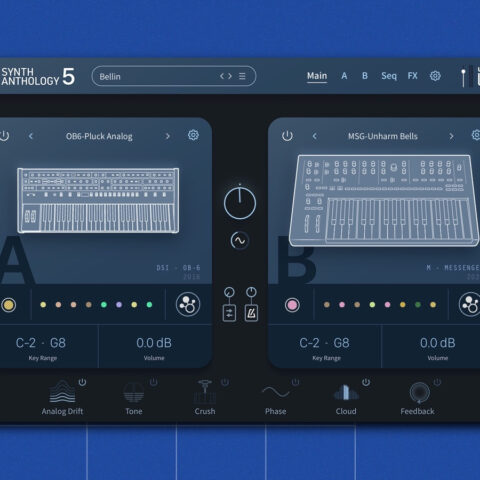
Task: Toggle layer A power button
Action: click(x=4, y=136)
